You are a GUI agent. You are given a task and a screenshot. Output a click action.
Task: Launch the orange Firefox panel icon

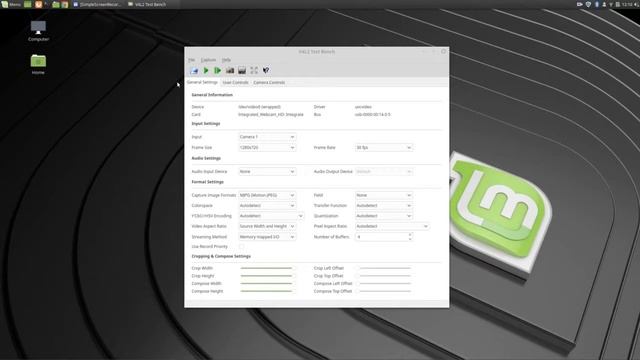pos(38,4)
